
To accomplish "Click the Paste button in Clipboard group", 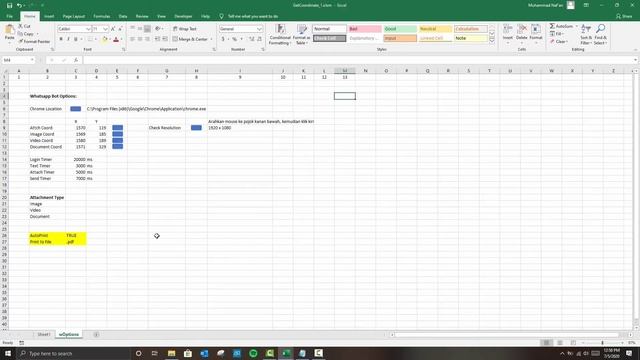I will 9,32.
